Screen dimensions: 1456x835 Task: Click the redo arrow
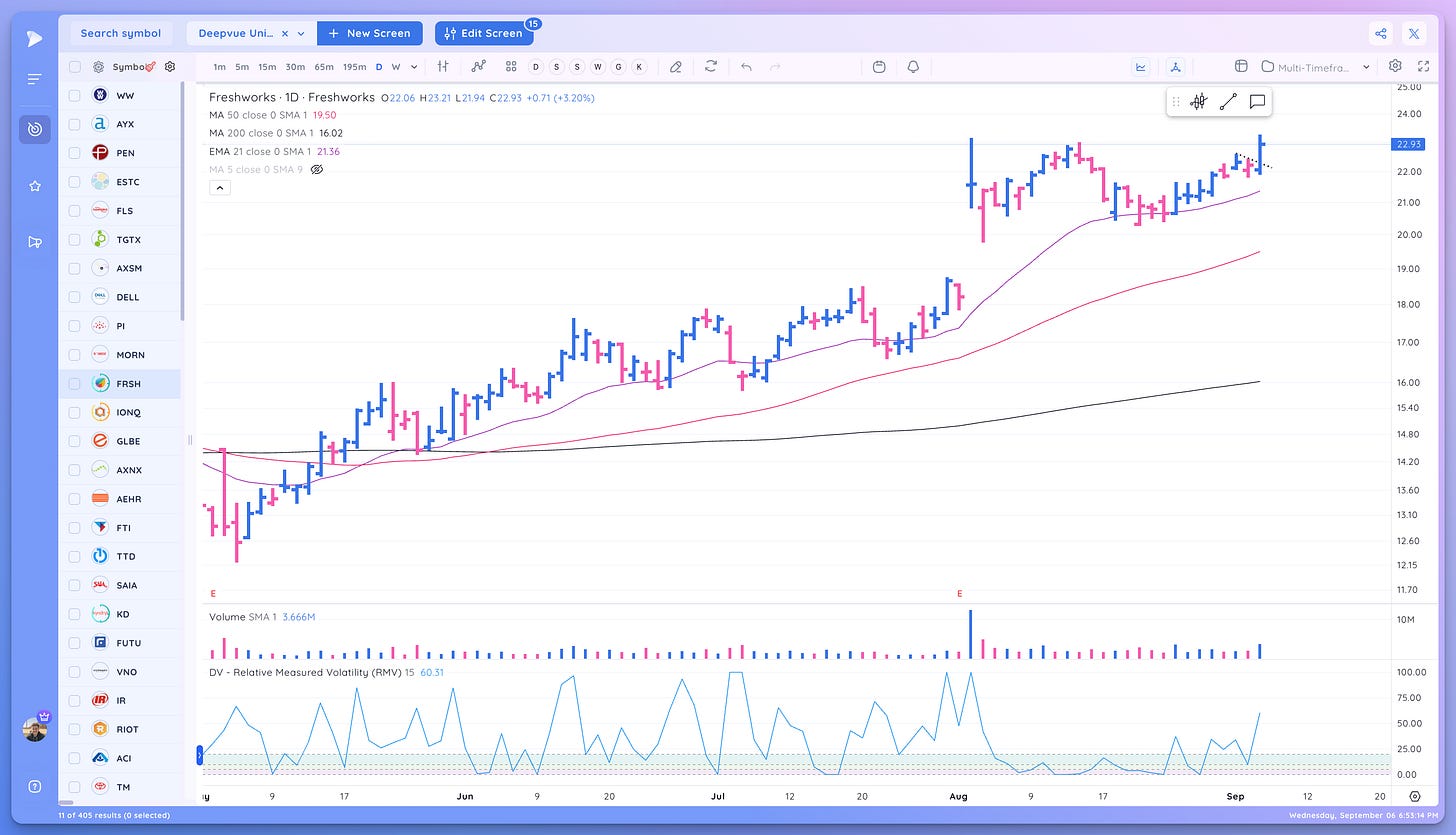coord(775,66)
